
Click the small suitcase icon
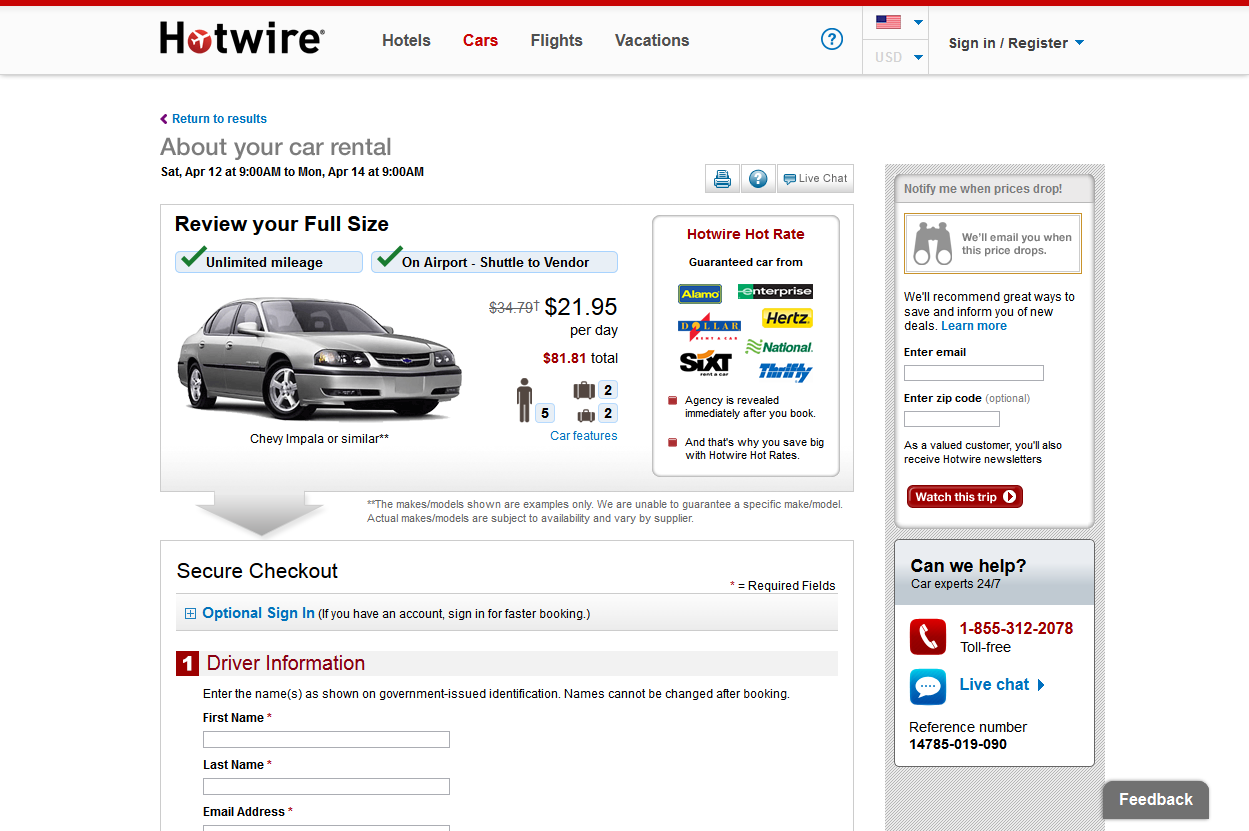586,414
